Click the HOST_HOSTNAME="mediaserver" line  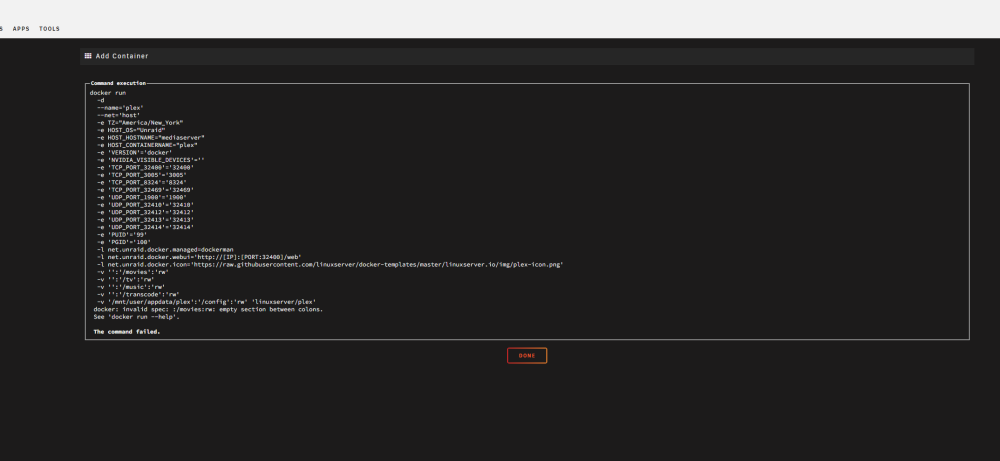[x=151, y=138]
